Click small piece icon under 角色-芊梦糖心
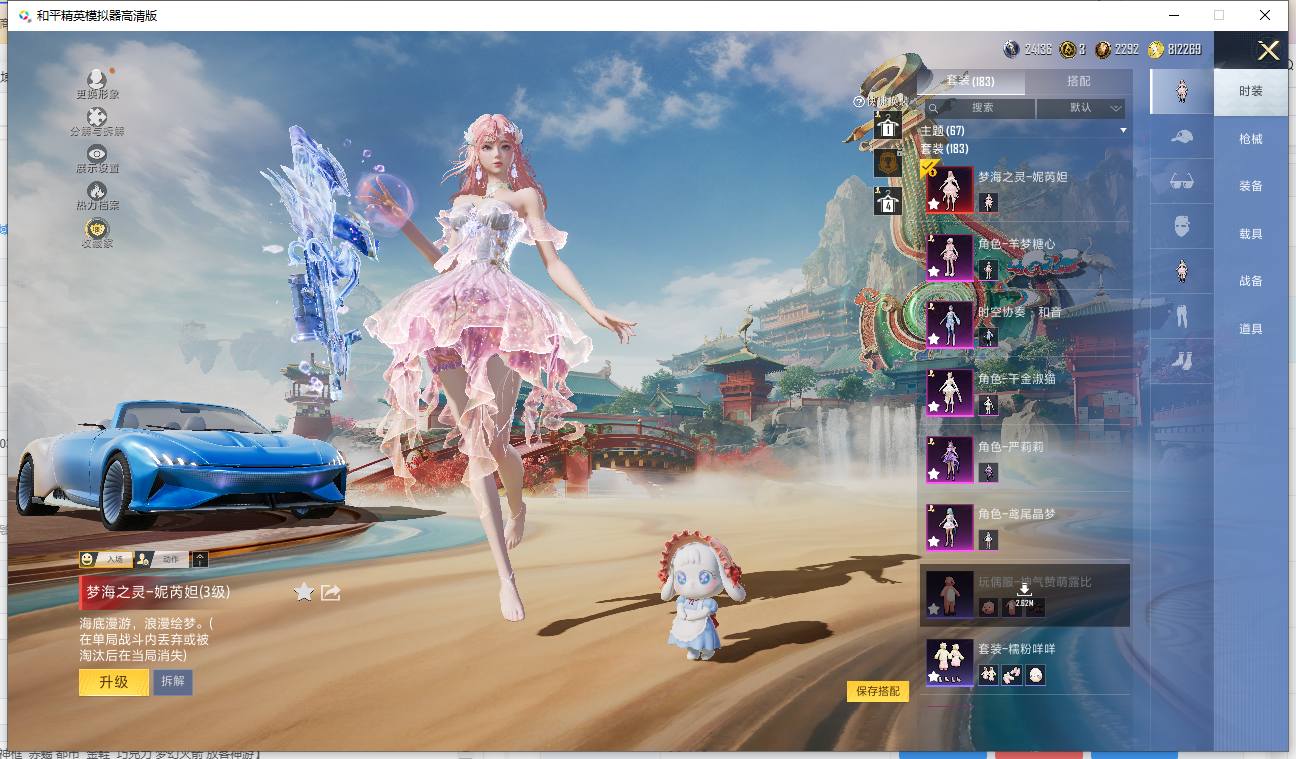The height and width of the screenshot is (759, 1296). point(988,270)
